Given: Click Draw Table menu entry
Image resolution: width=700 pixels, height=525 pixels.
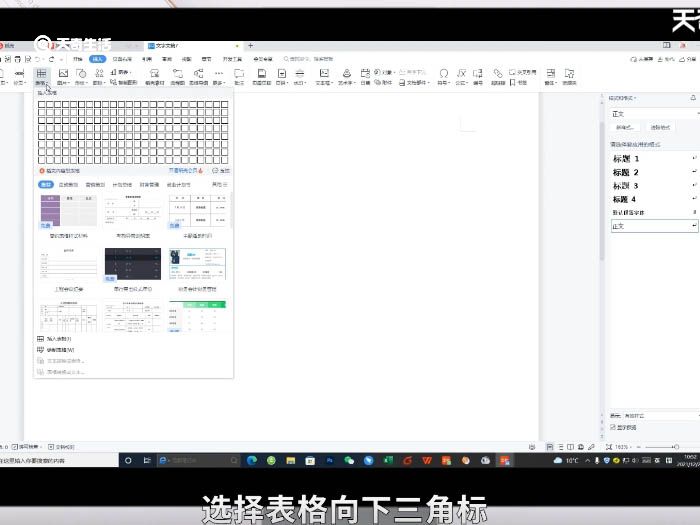Looking at the screenshot, I should [55, 350].
